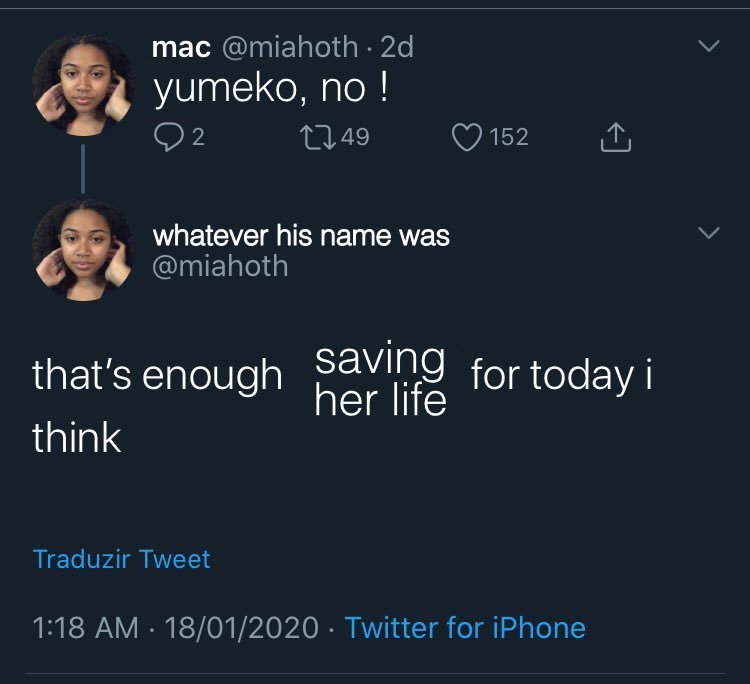Click the retweet count "49"
The image size is (750, 684).
(355, 137)
